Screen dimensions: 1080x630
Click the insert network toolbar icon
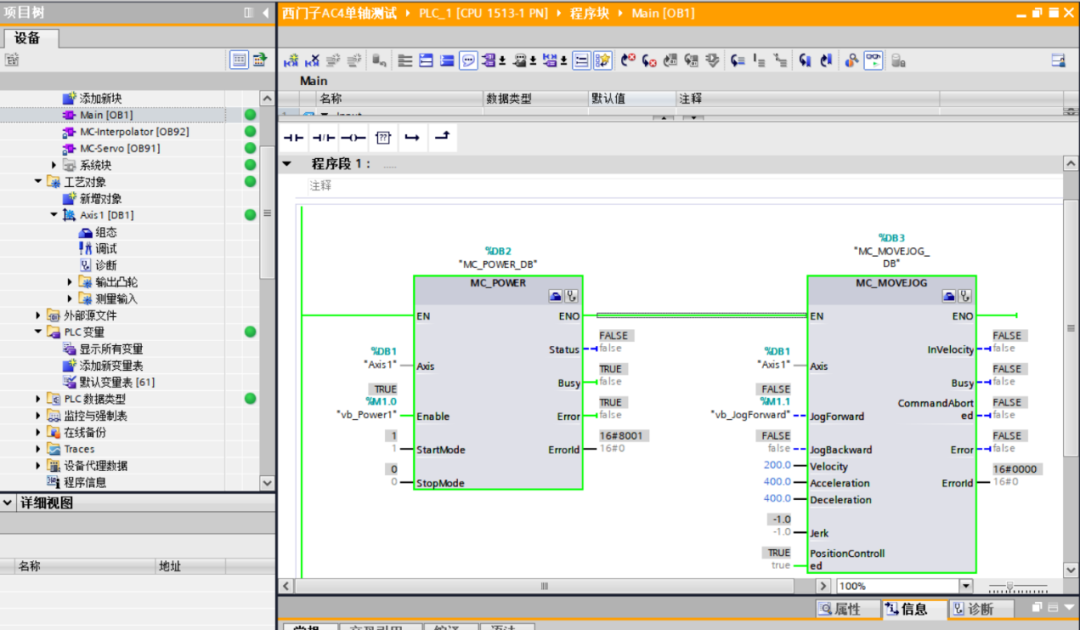tap(291, 60)
